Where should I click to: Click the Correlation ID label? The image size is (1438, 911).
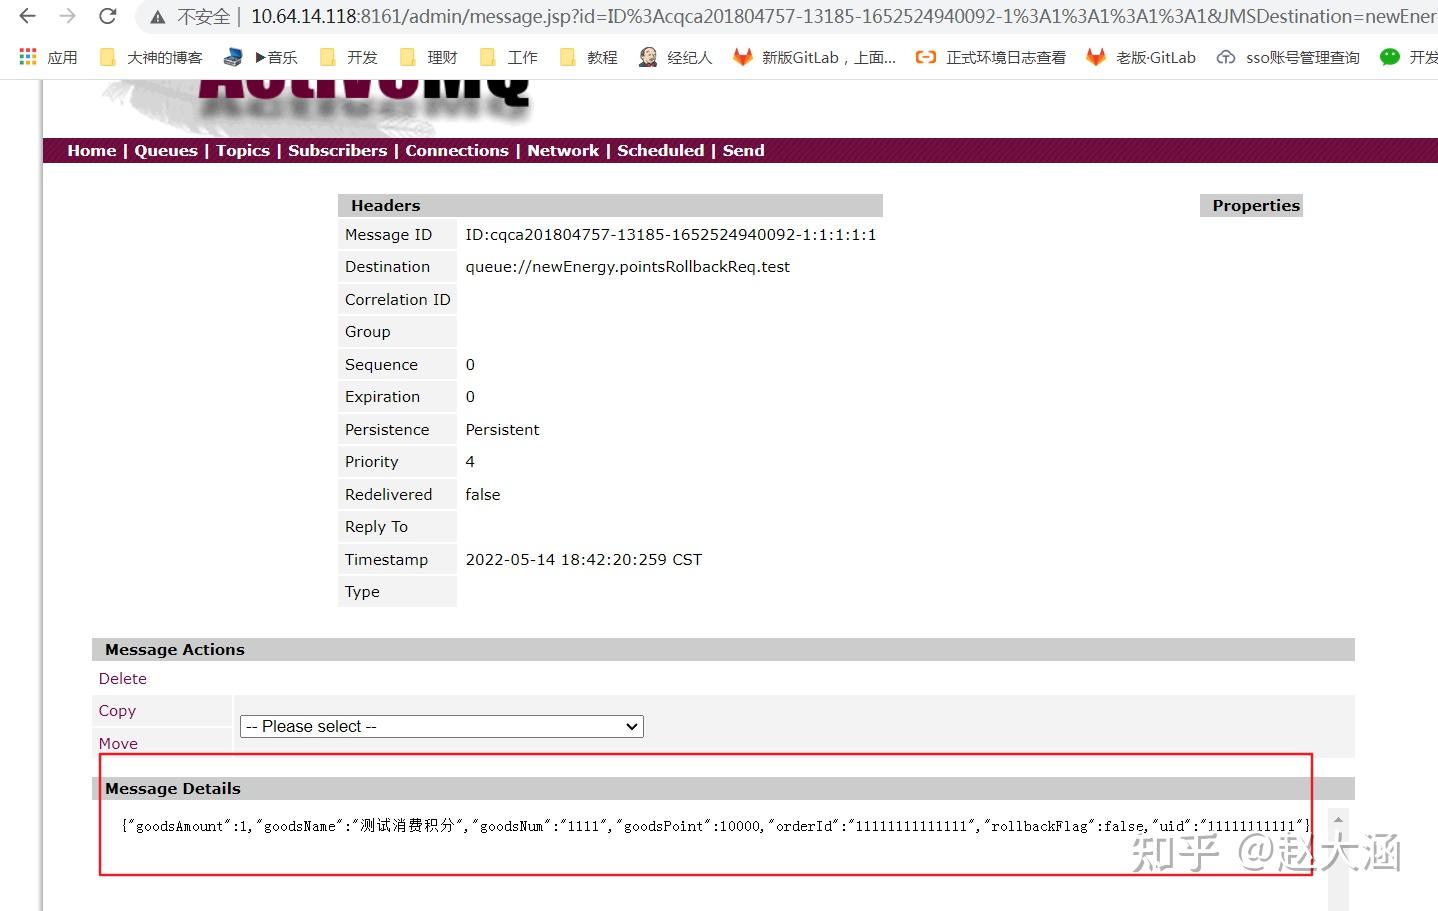(x=397, y=299)
